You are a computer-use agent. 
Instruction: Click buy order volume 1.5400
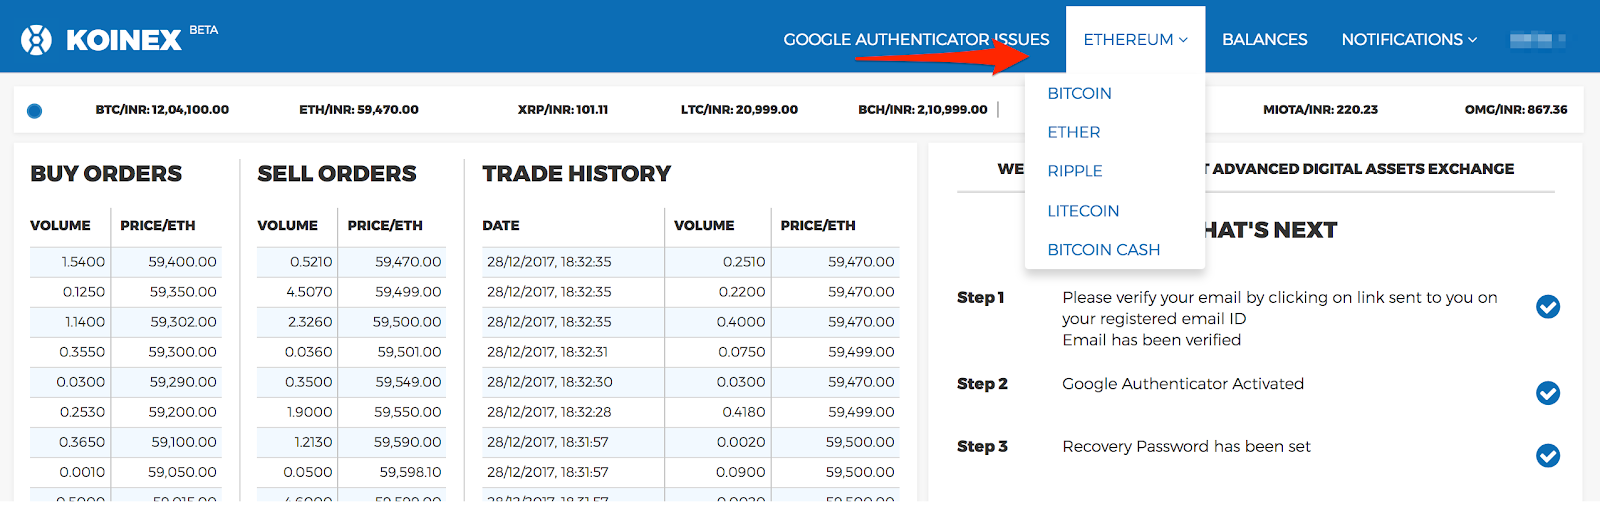(x=83, y=262)
